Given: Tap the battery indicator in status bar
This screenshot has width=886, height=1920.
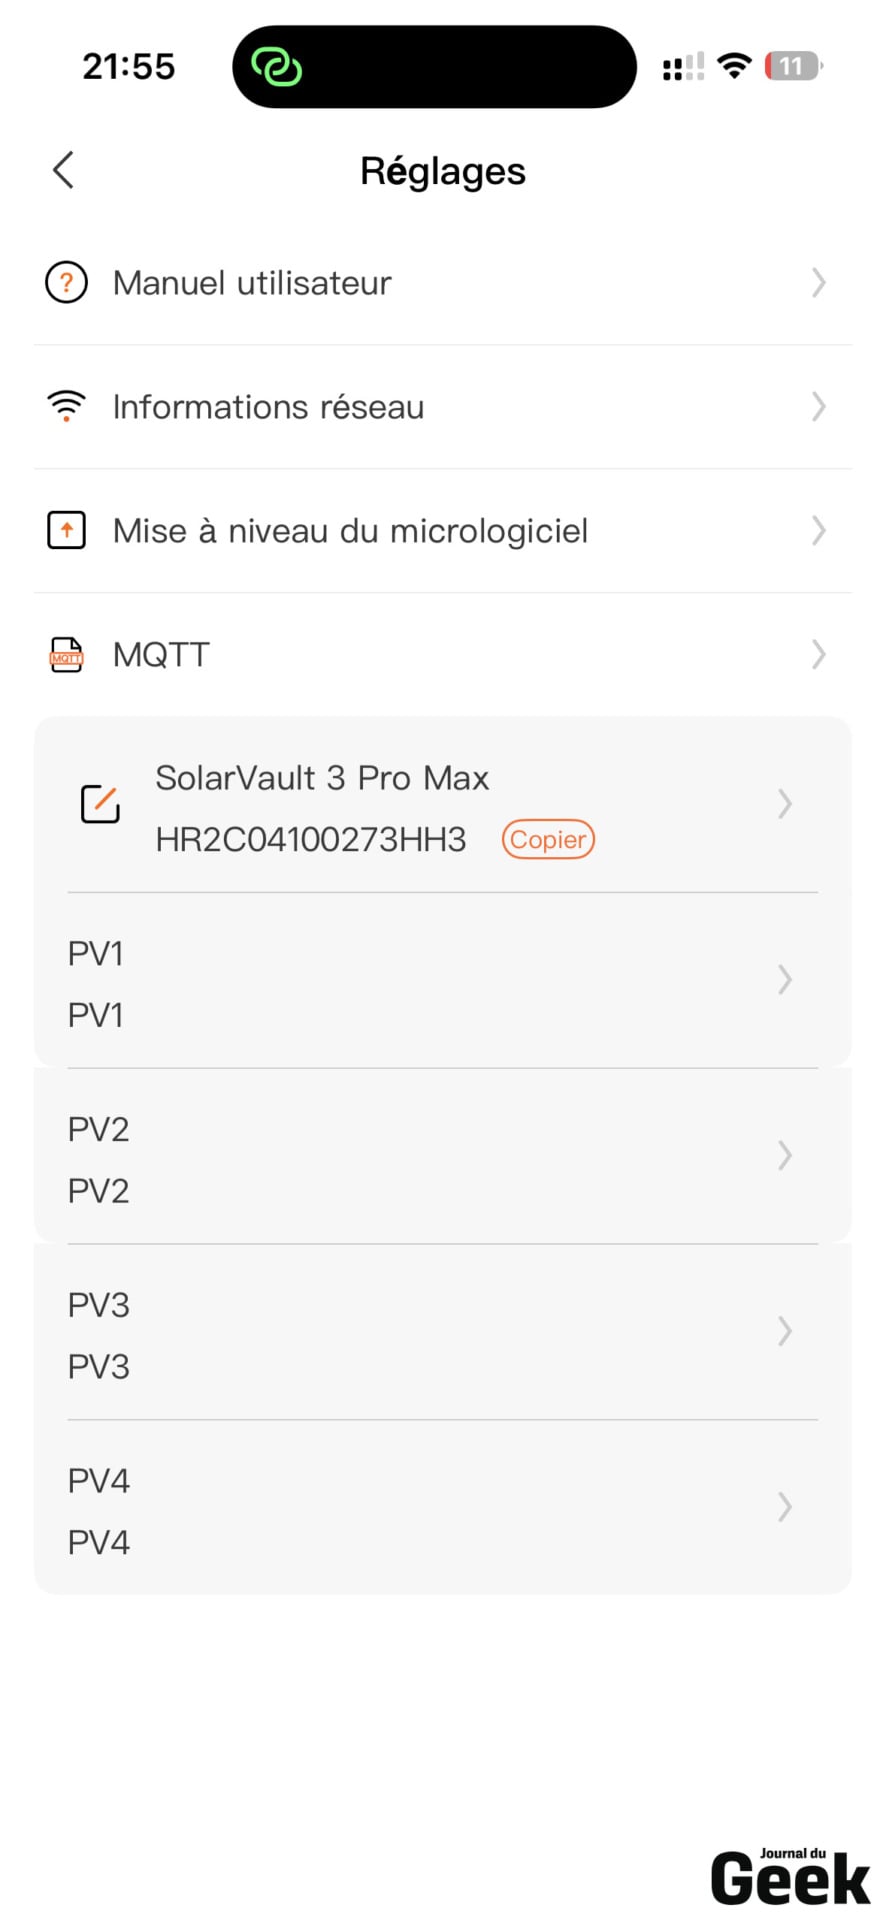Looking at the screenshot, I should (x=793, y=66).
